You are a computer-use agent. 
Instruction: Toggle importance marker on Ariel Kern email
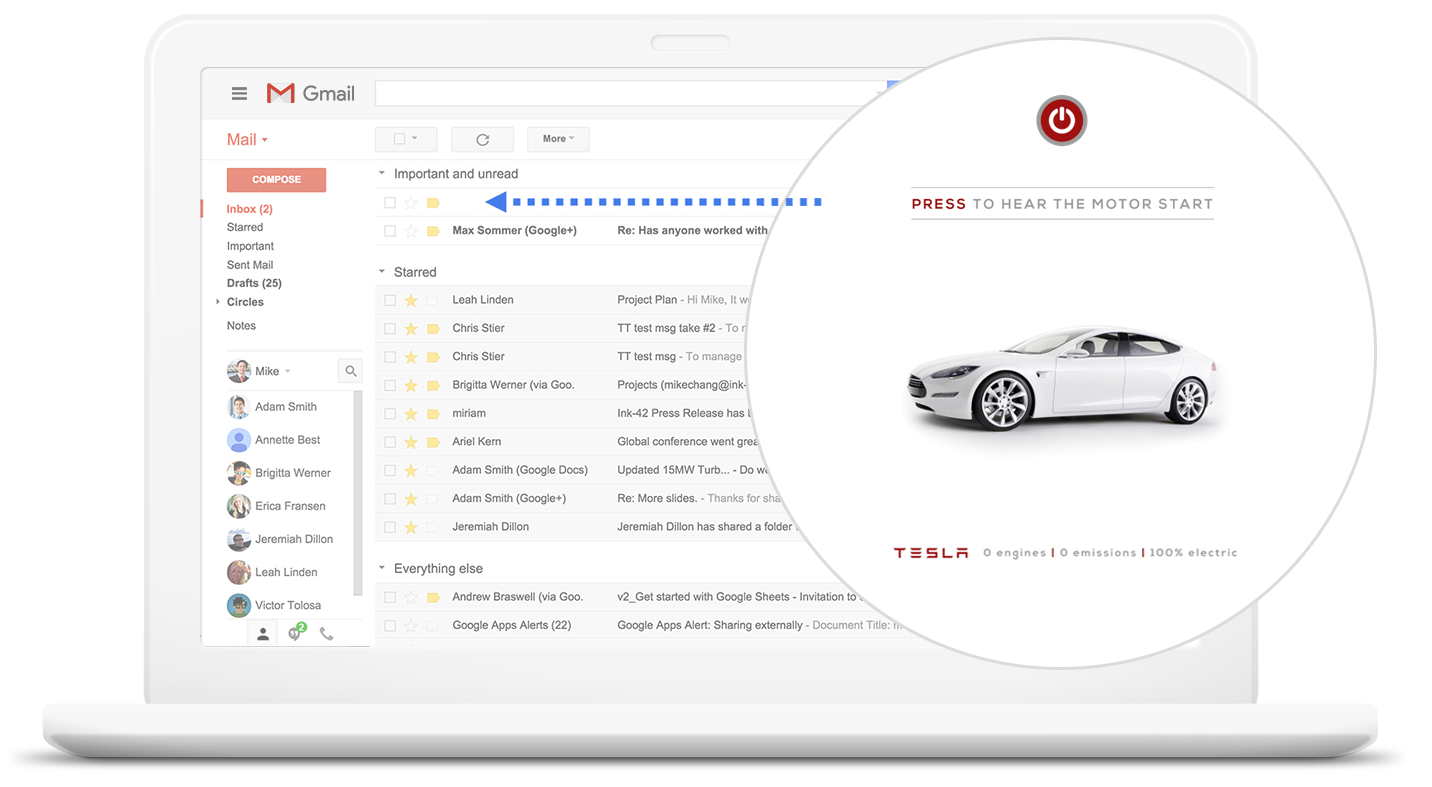click(x=433, y=441)
